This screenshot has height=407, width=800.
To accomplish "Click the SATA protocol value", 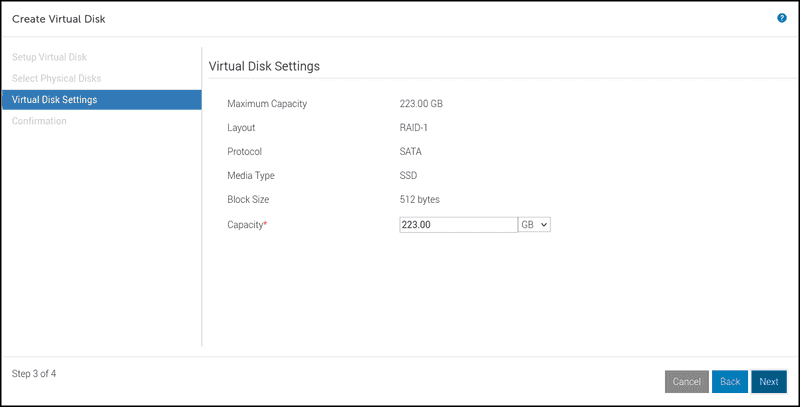I will pos(411,152).
